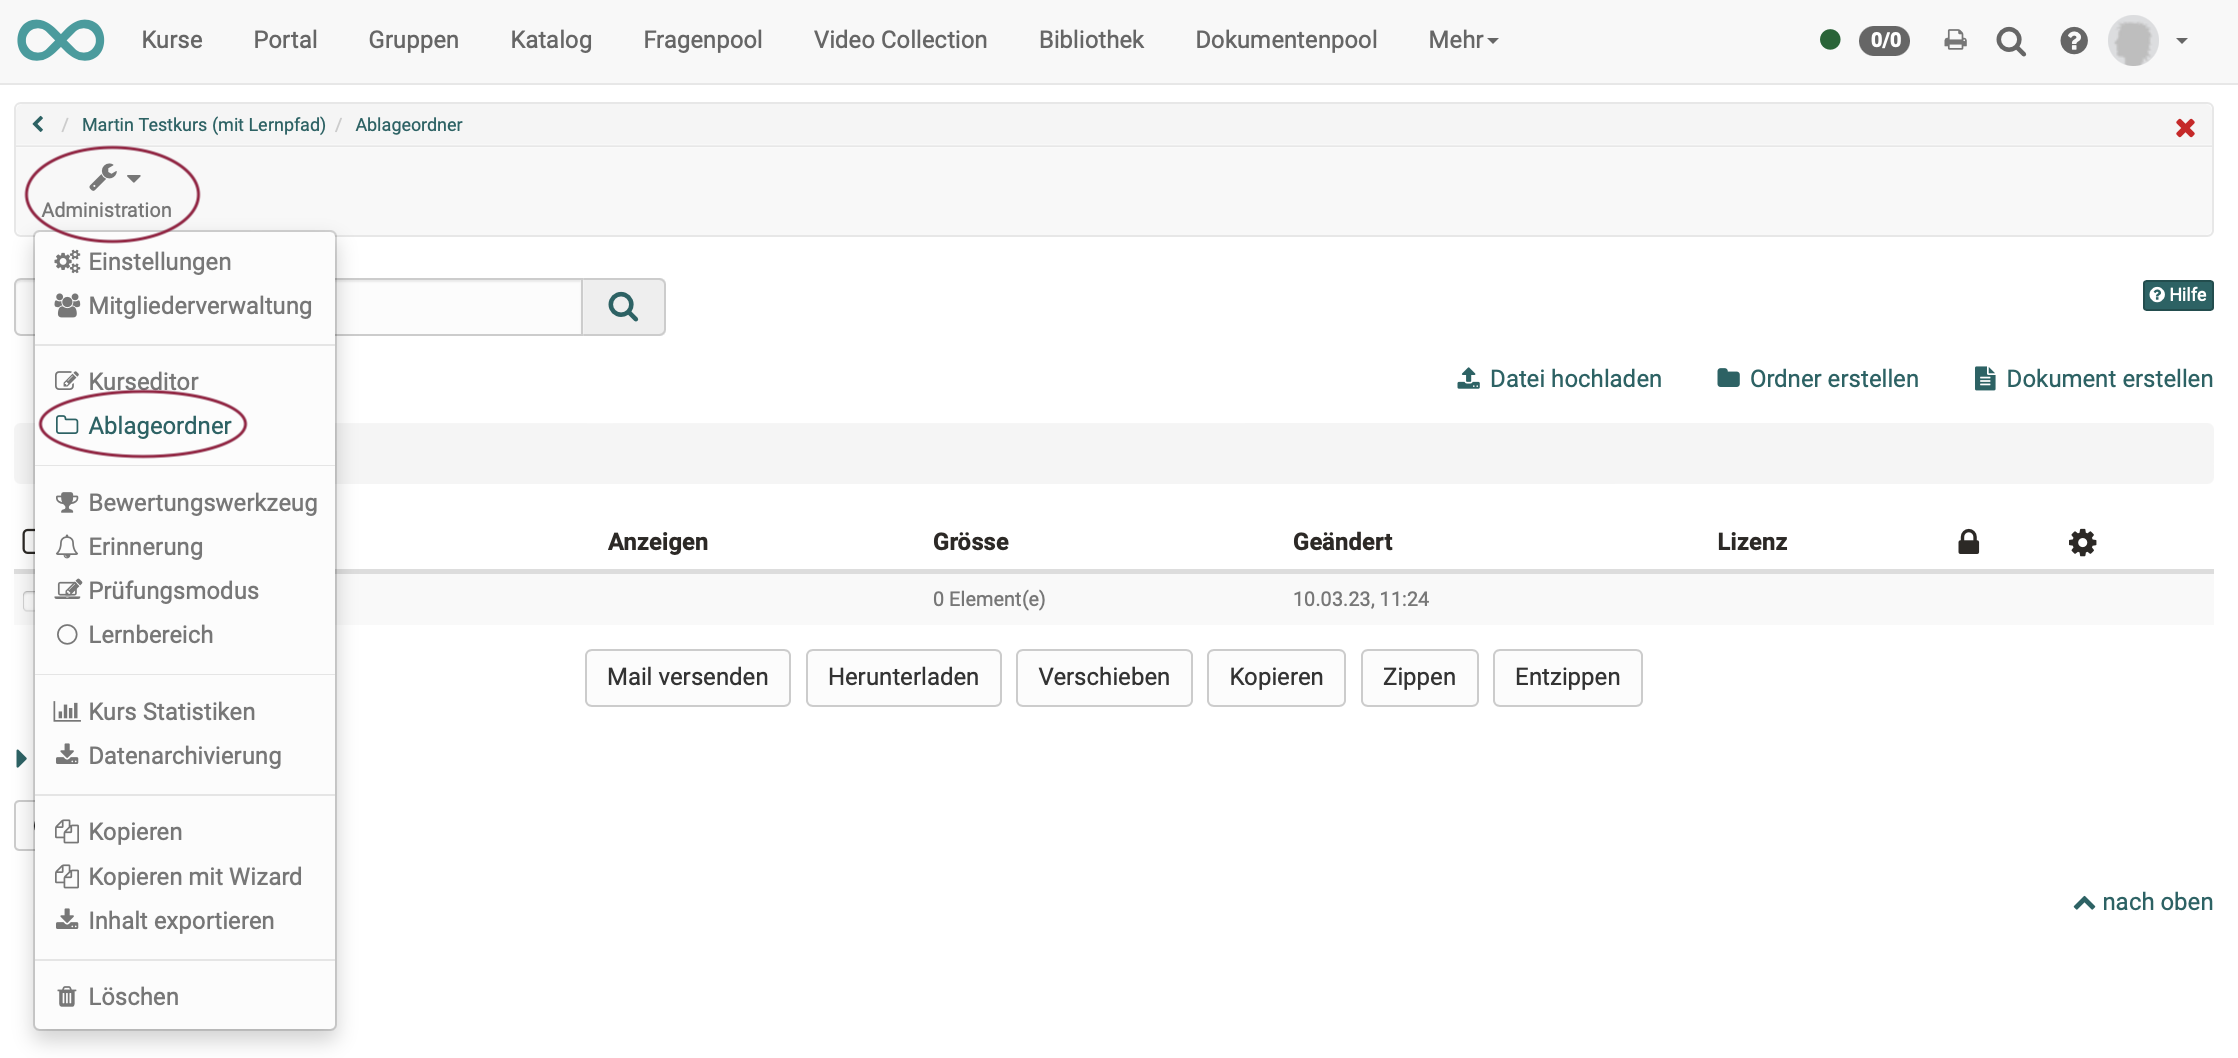This screenshot has width=2238, height=1058.
Task: Open the Mehr dropdown menu
Action: click(x=1462, y=40)
